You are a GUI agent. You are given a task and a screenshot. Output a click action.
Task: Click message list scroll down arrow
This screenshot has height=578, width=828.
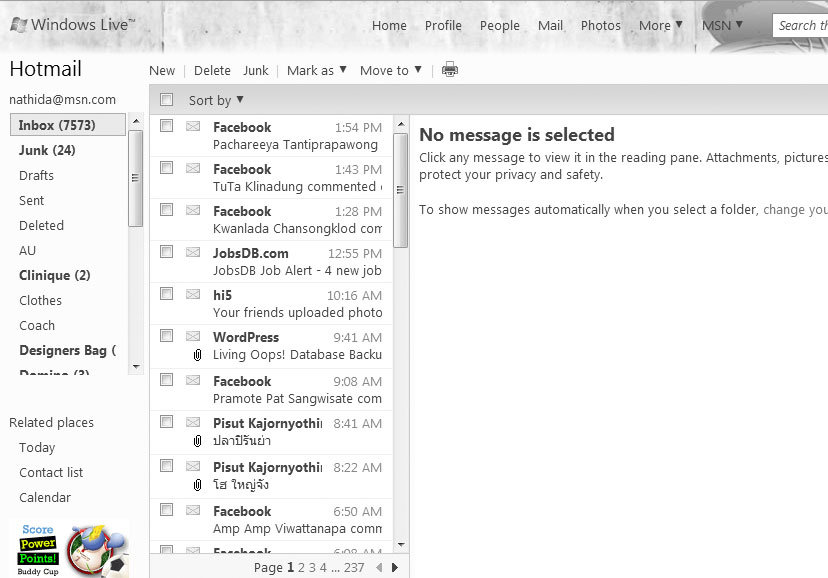coord(401,545)
